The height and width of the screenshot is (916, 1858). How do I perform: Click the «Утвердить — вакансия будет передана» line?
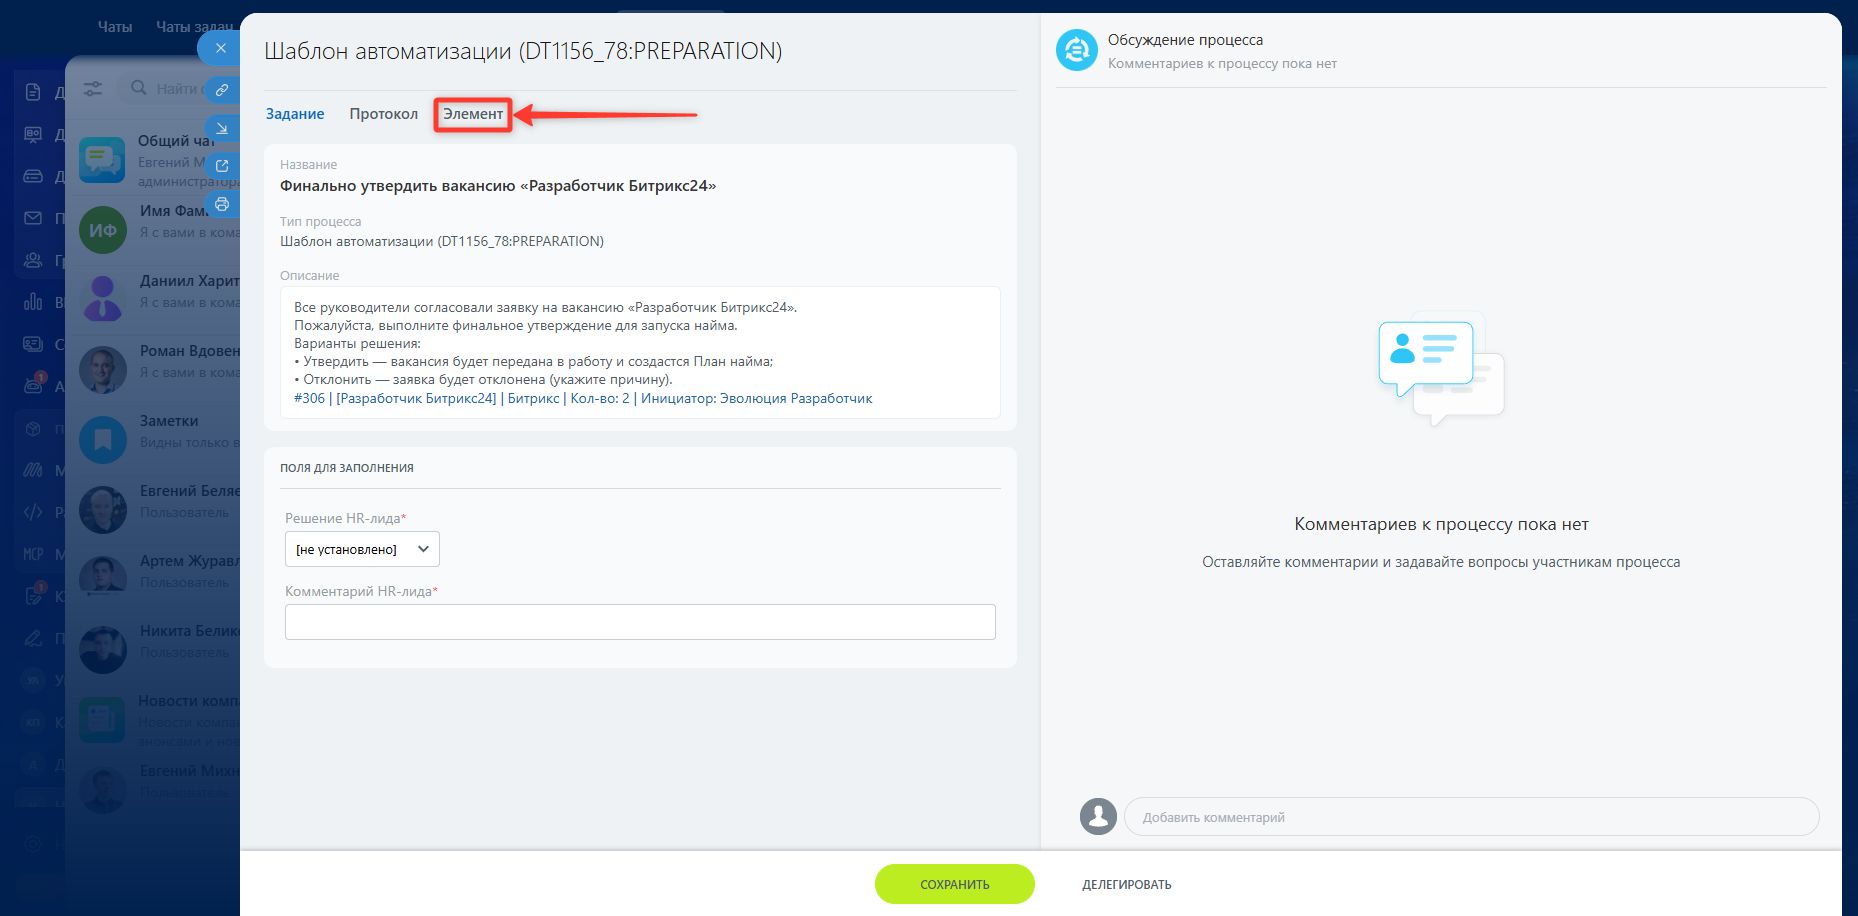(x=534, y=362)
